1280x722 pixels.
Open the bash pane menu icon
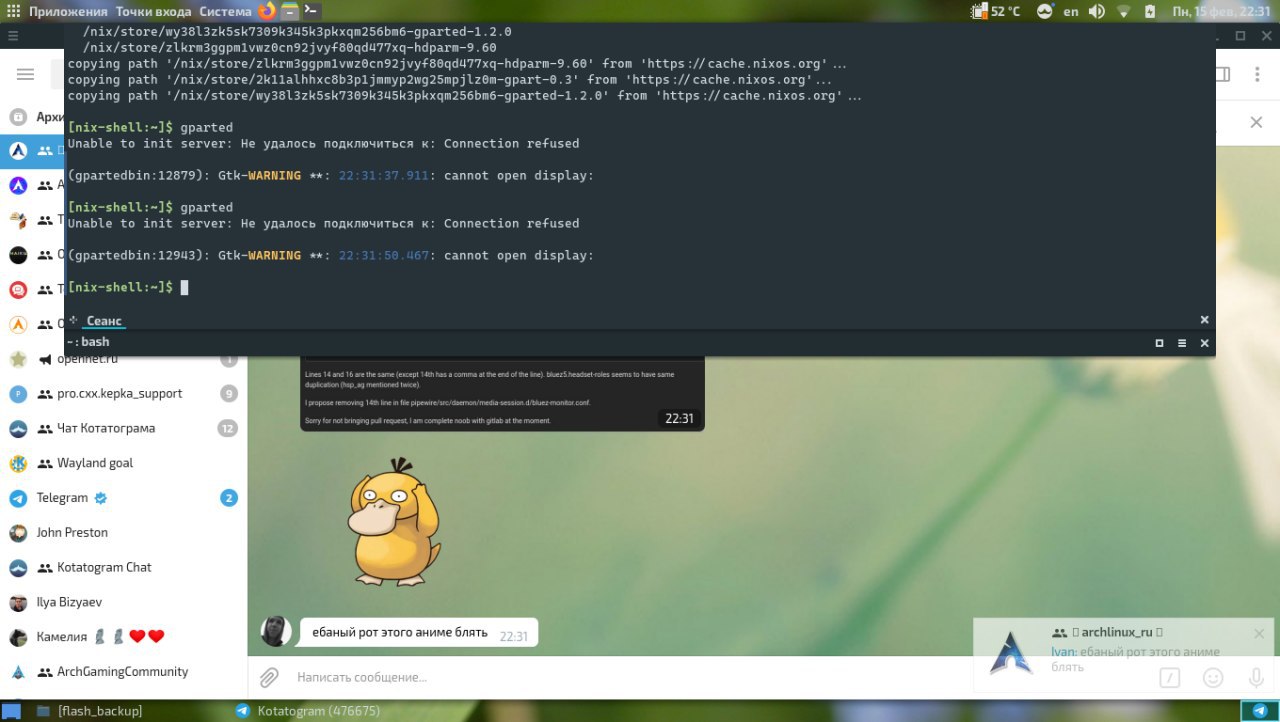tap(1182, 342)
